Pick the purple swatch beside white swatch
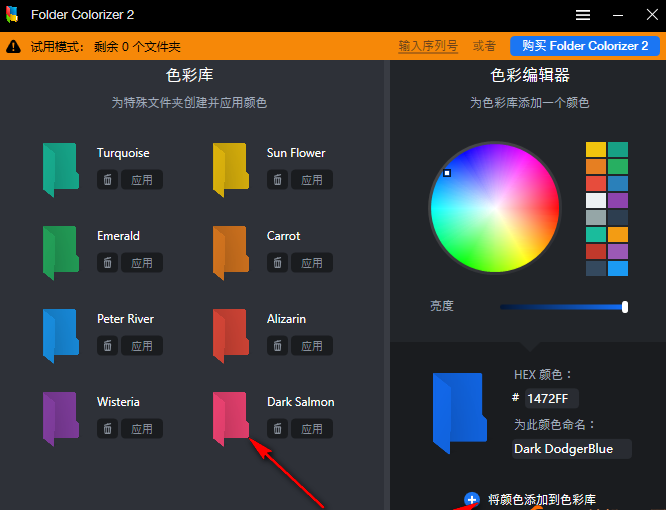This screenshot has height=510, width=666. point(618,200)
